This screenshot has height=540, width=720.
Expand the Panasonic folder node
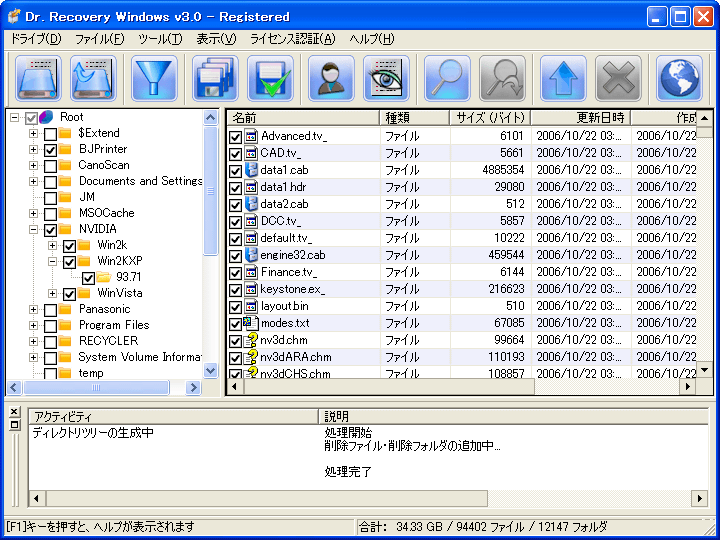[33, 309]
